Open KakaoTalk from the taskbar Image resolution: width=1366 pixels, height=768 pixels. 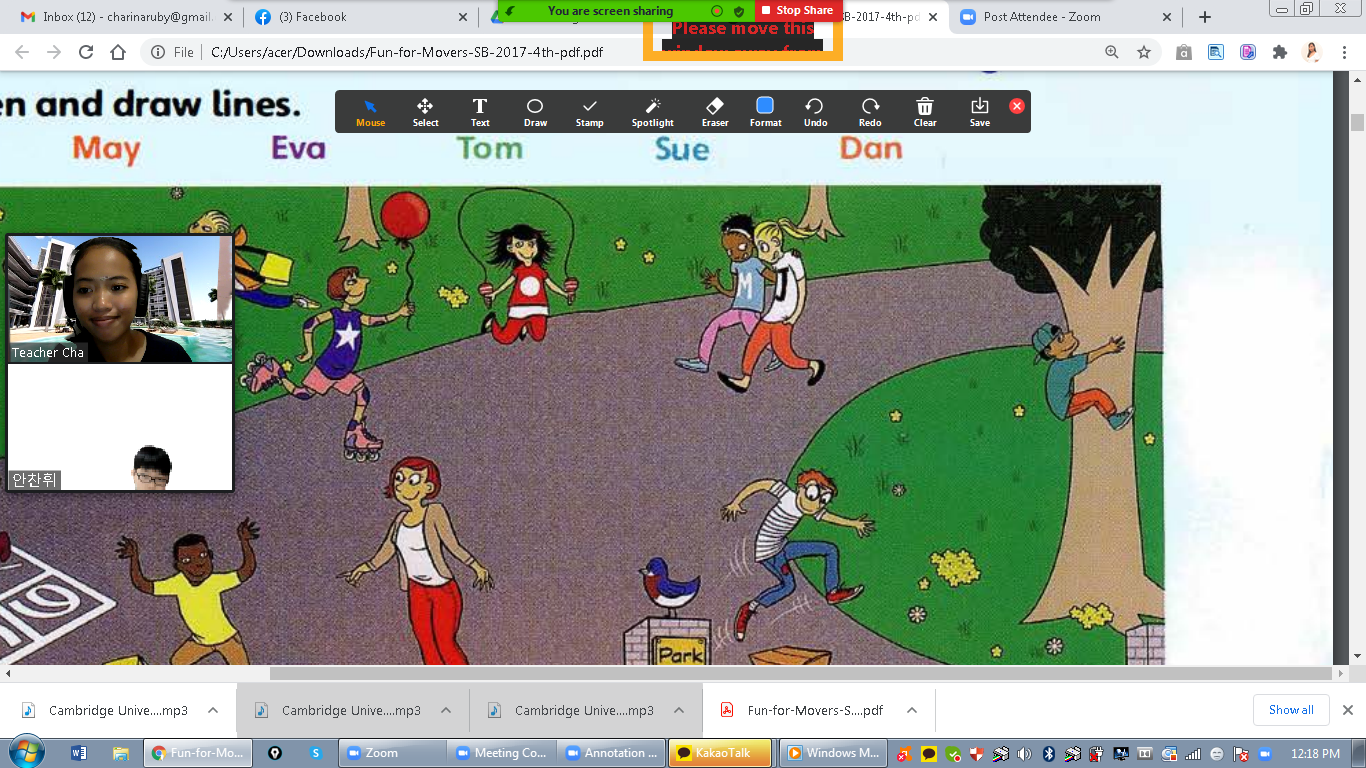coord(720,753)
